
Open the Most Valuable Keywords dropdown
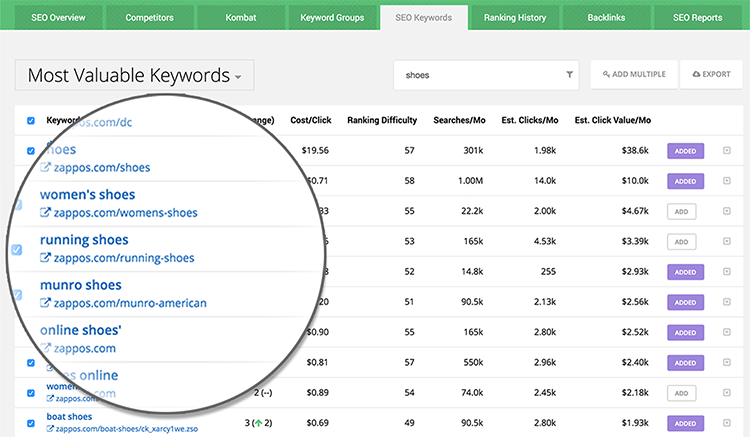point(134,75)
